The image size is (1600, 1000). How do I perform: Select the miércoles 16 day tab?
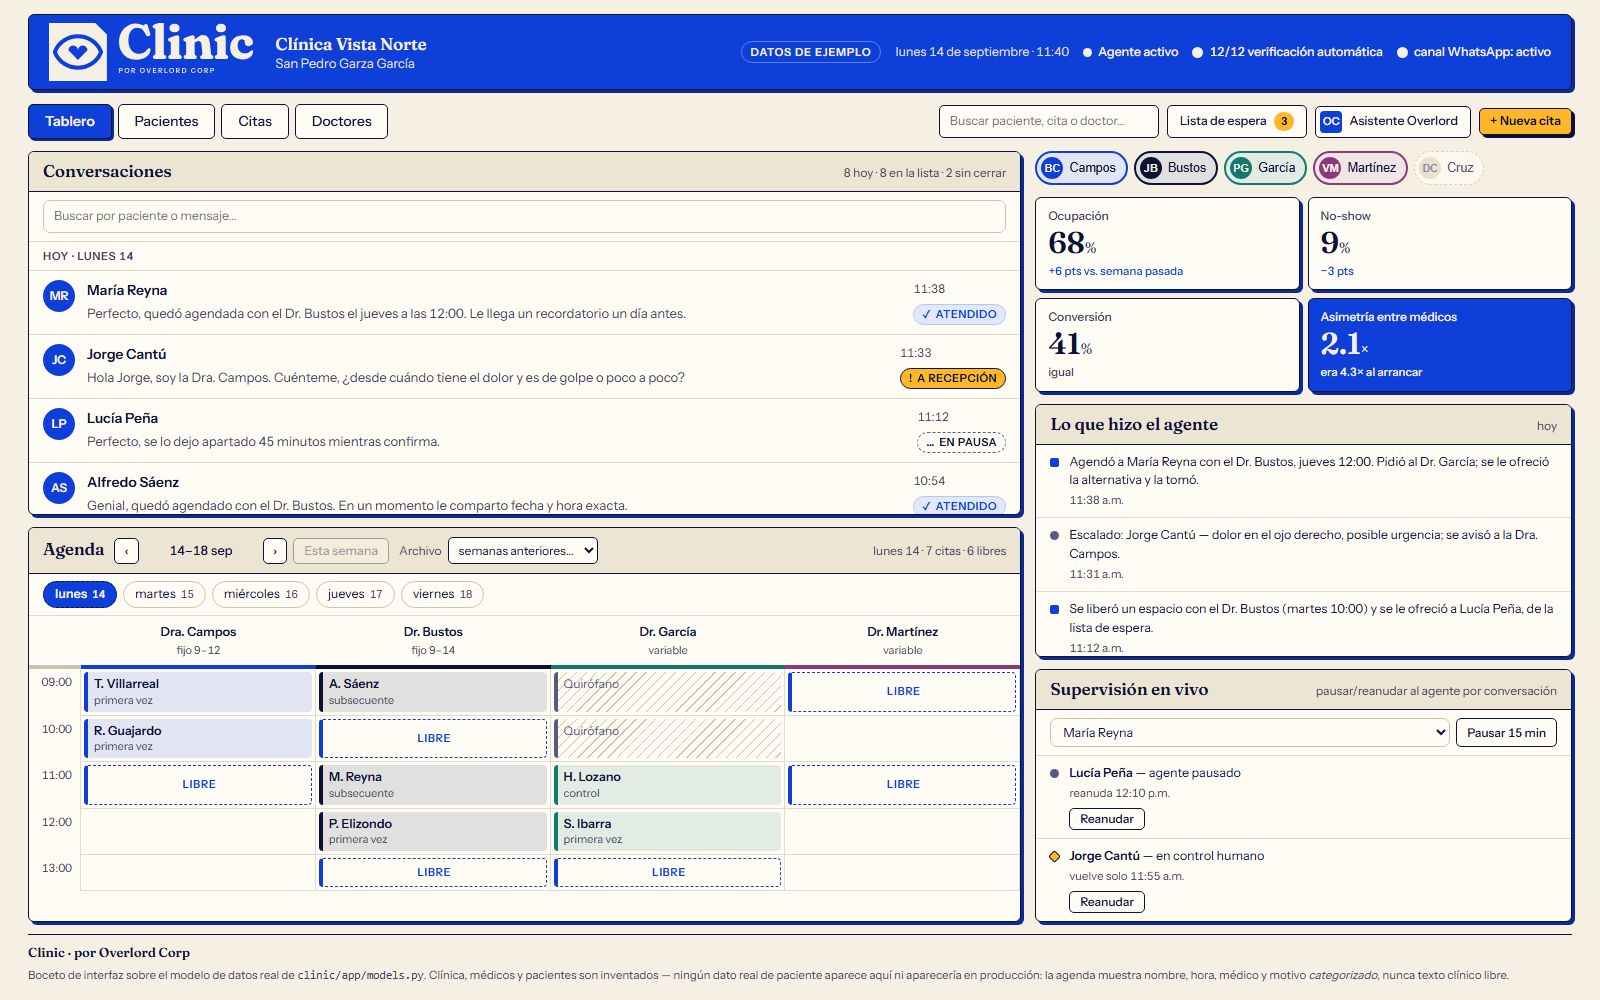261,594
